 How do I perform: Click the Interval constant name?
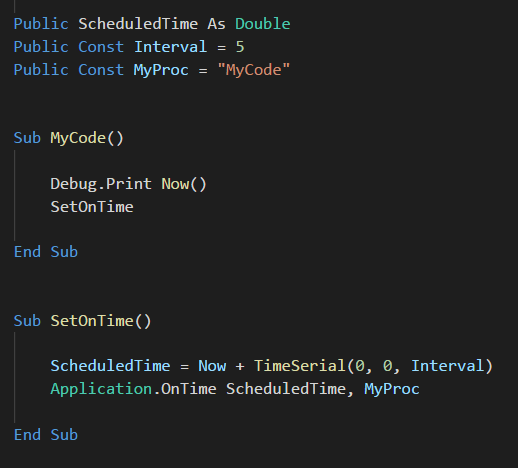coord(170,47)
